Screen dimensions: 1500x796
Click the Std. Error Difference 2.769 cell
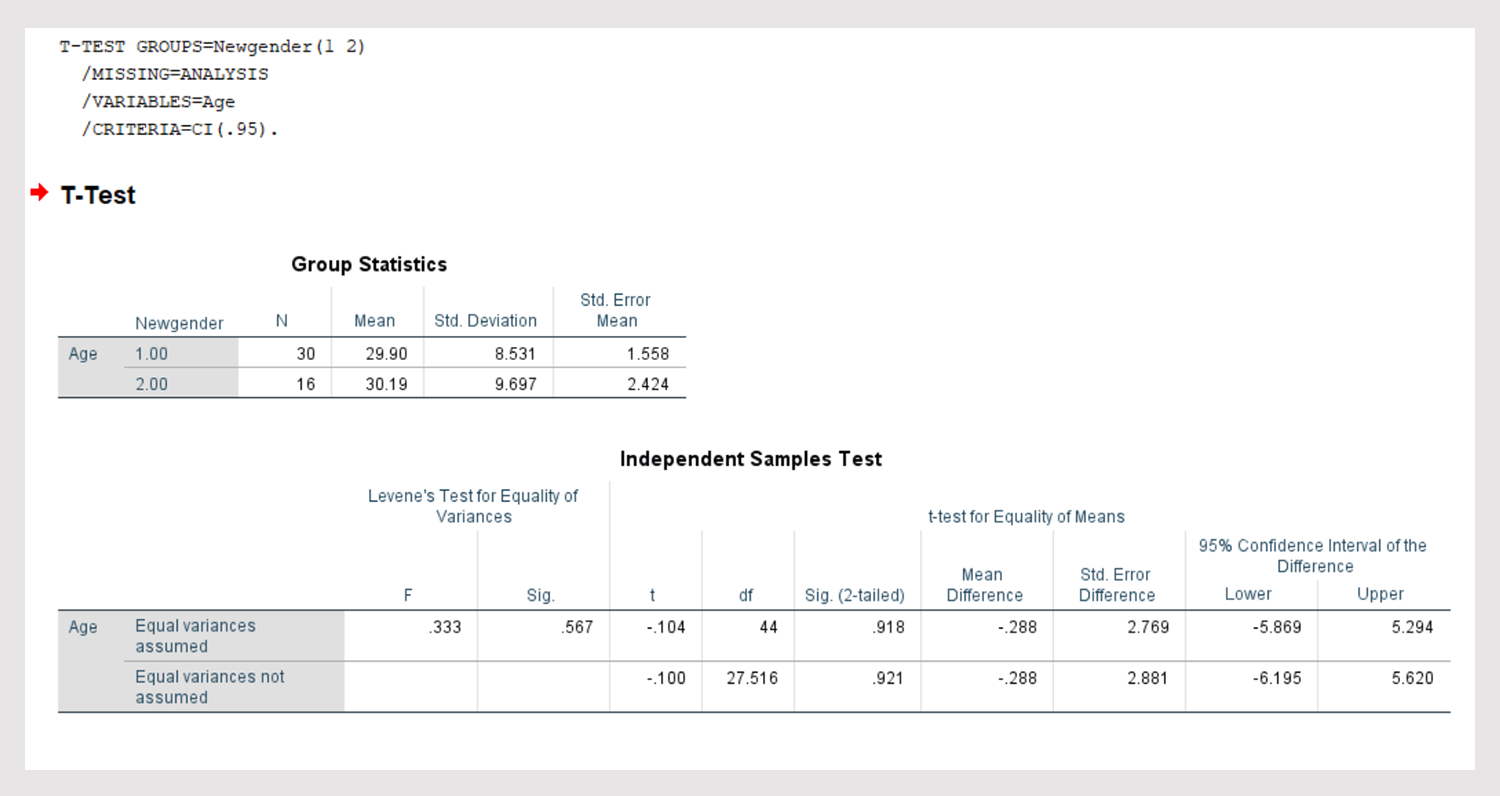click(1148, 627)
